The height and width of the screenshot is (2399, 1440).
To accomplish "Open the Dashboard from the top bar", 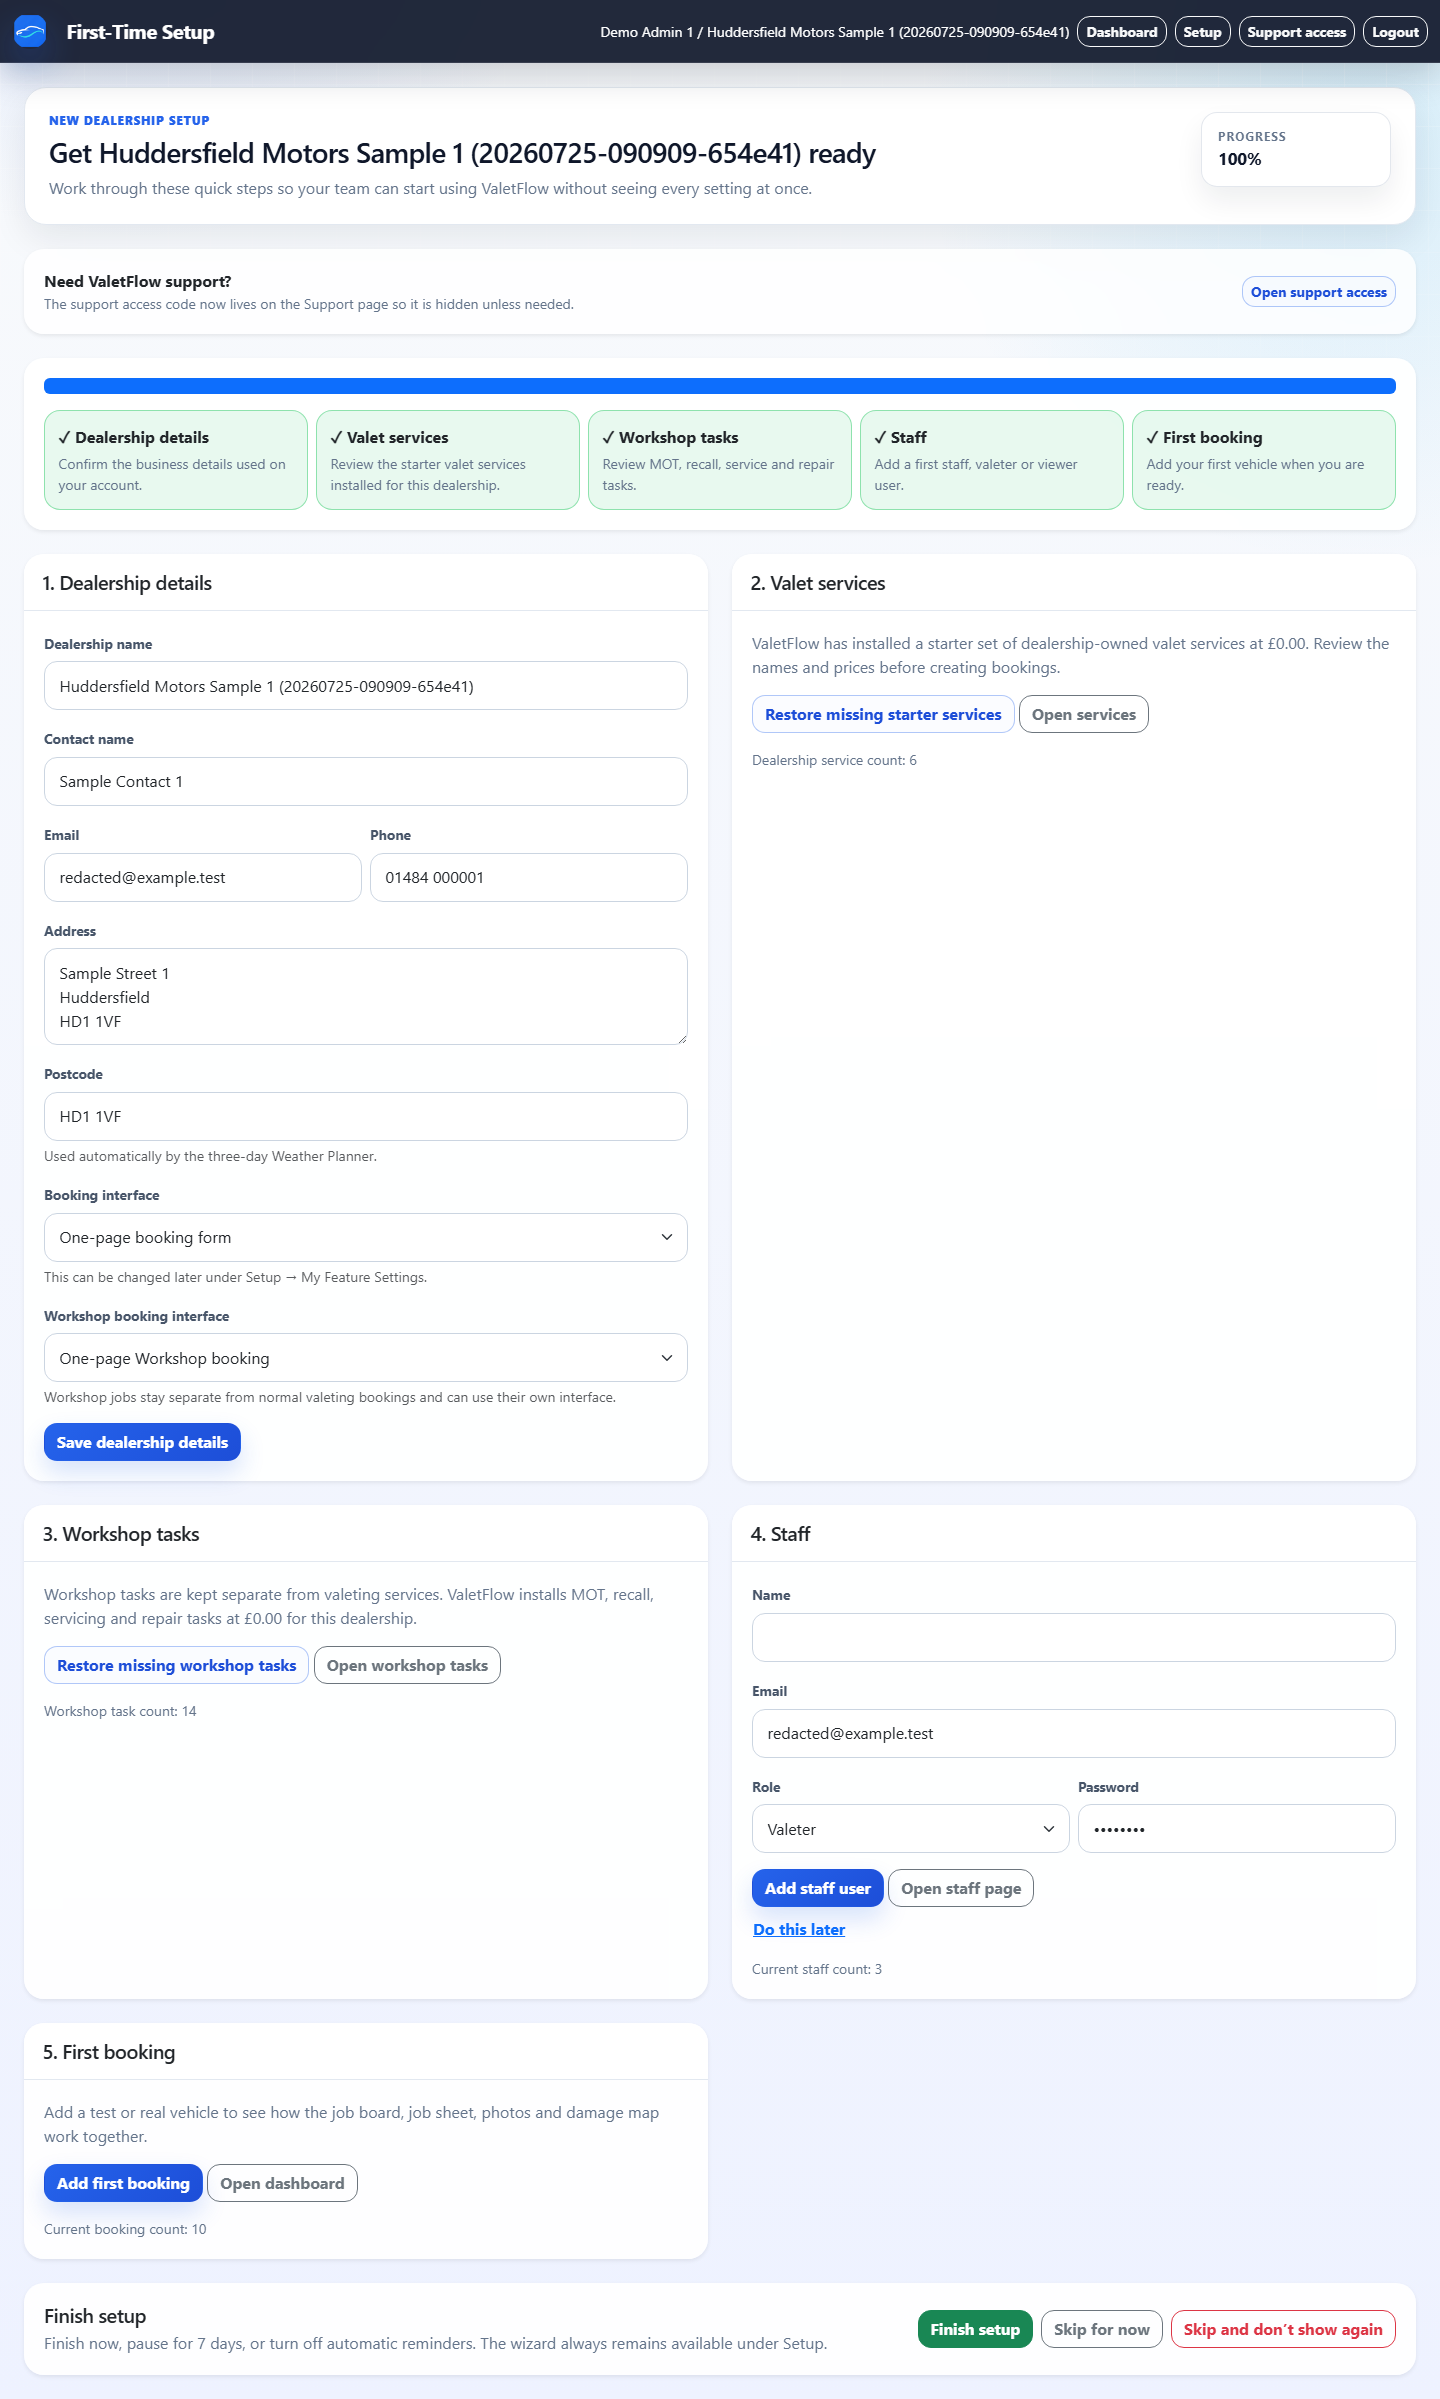I will [1121, 32].
